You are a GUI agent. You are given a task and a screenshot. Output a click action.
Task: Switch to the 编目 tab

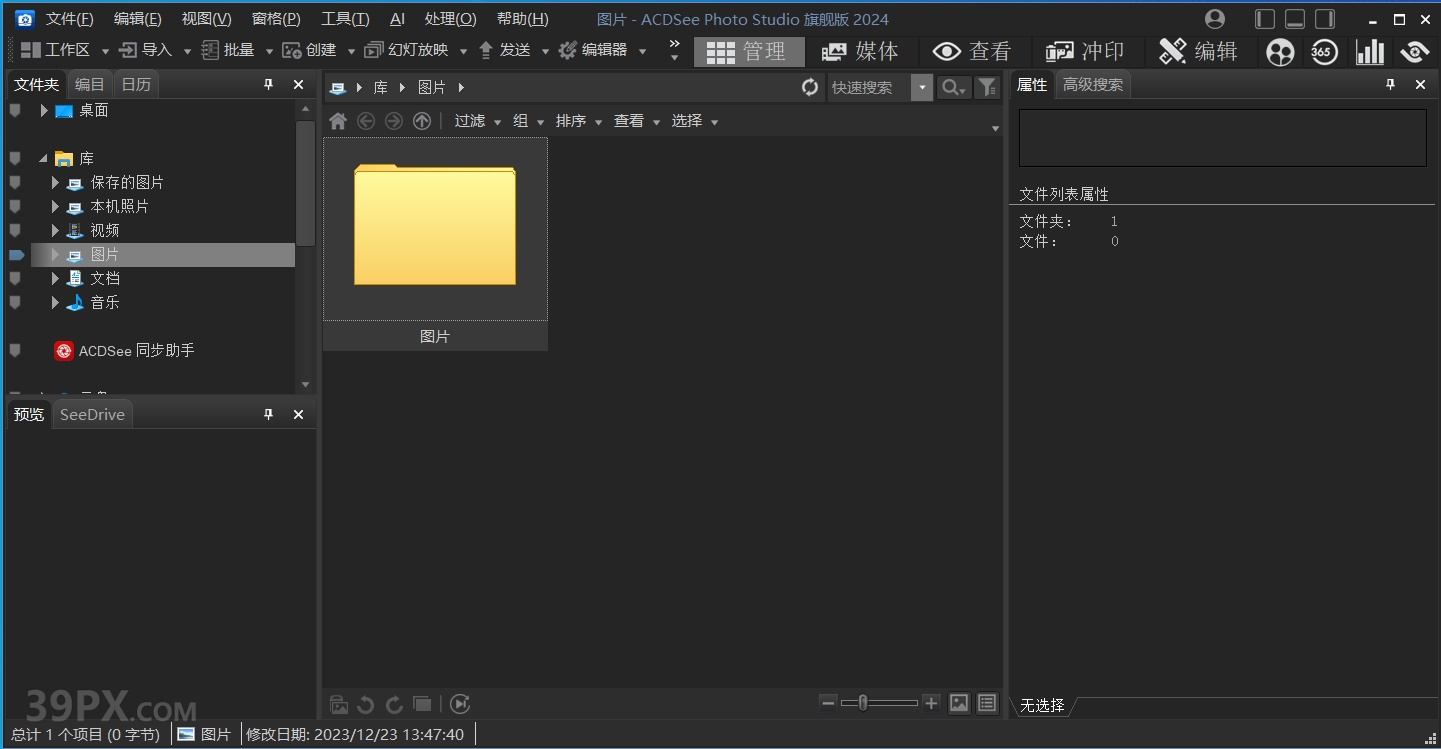click(x=90, y=85)
